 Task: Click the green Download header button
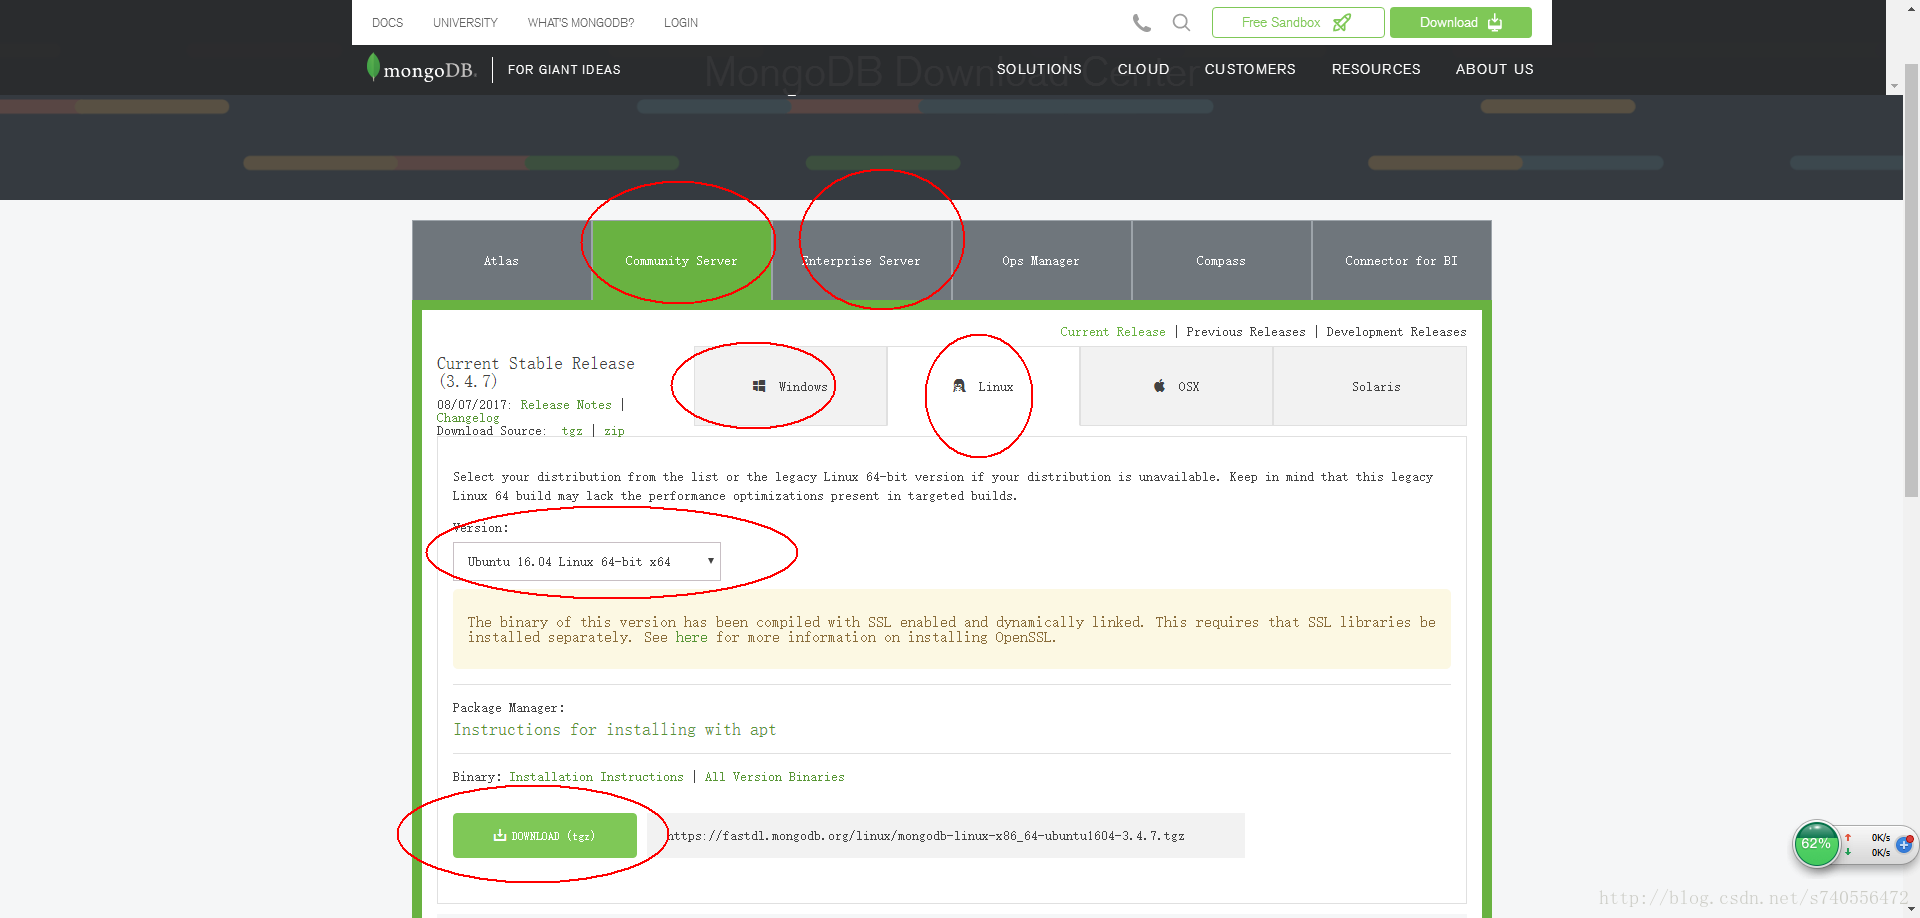[1461, 22]
